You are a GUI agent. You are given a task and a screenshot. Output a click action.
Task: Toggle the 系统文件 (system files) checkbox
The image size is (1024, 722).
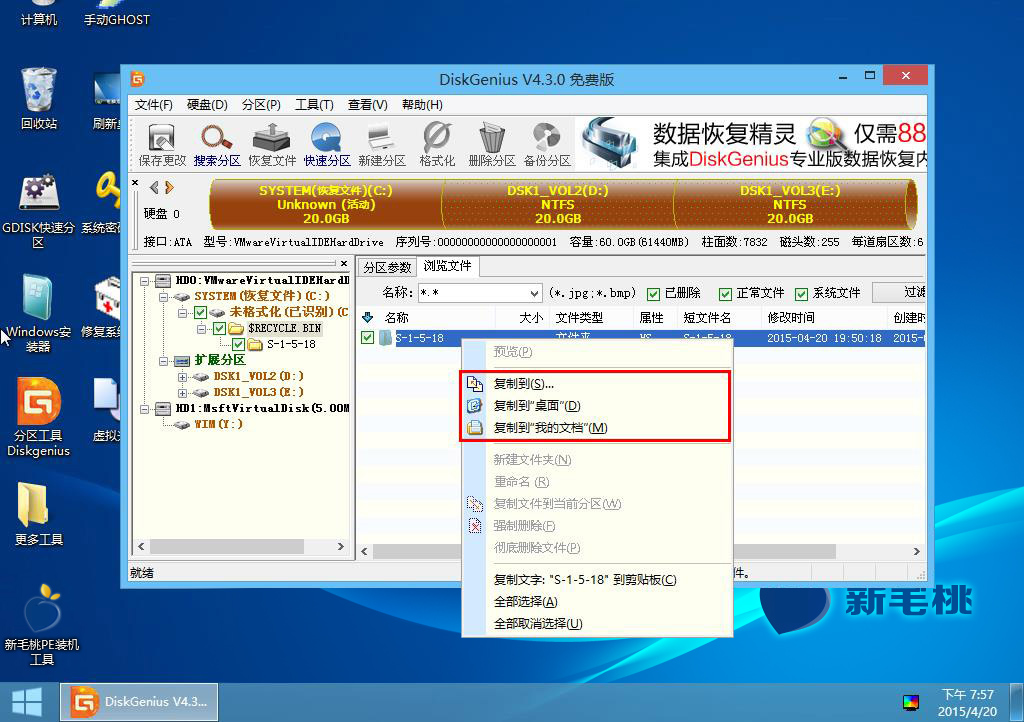801,294
